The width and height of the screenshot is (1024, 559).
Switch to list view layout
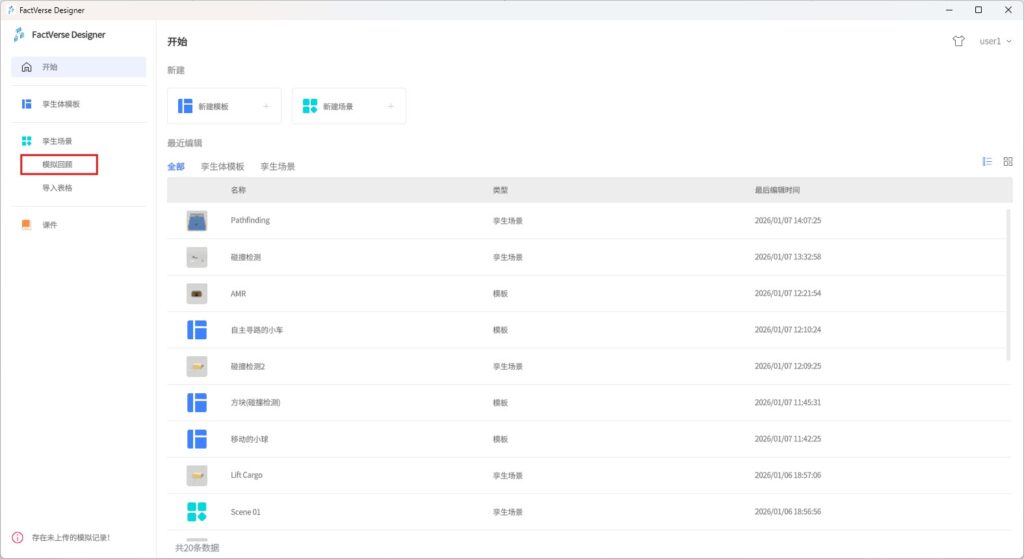coord(987,161)
